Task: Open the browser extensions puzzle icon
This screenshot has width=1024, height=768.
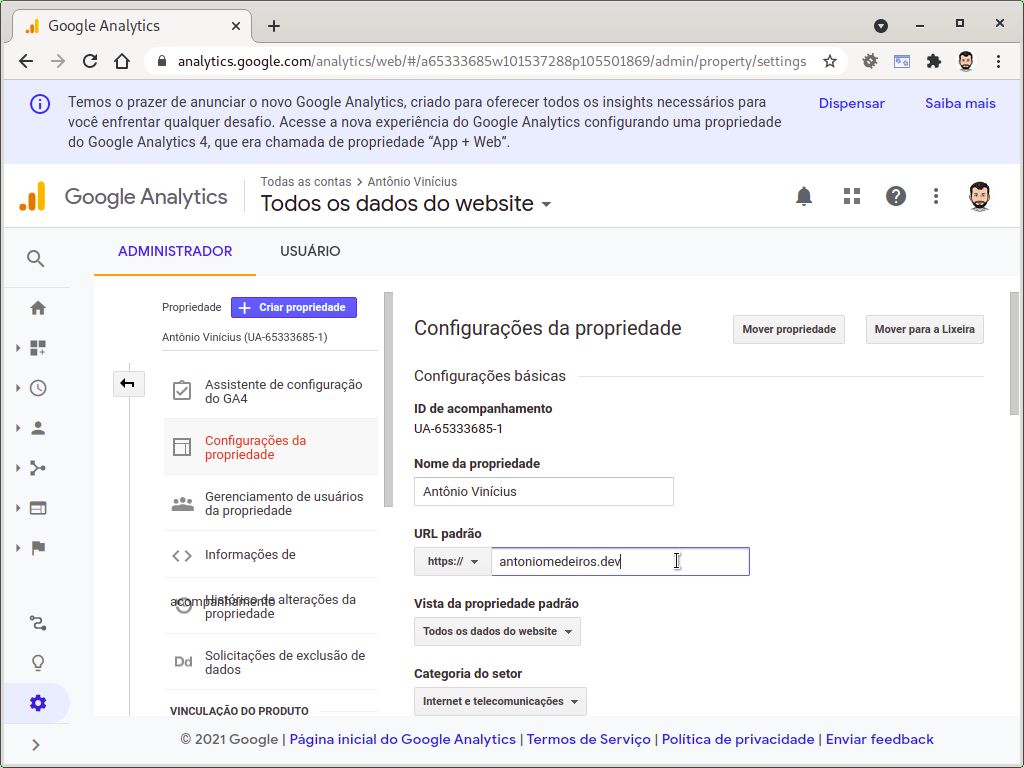Action: click(x=934, y=61)
